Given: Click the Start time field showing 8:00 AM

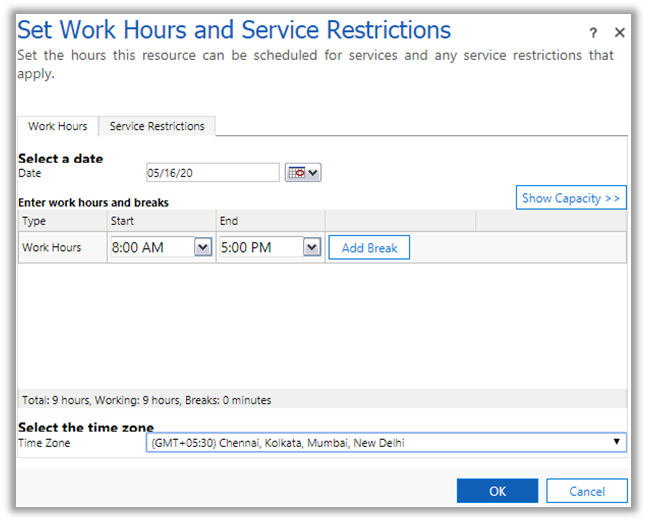Looking at the screenshot, I should click(151, 247).
